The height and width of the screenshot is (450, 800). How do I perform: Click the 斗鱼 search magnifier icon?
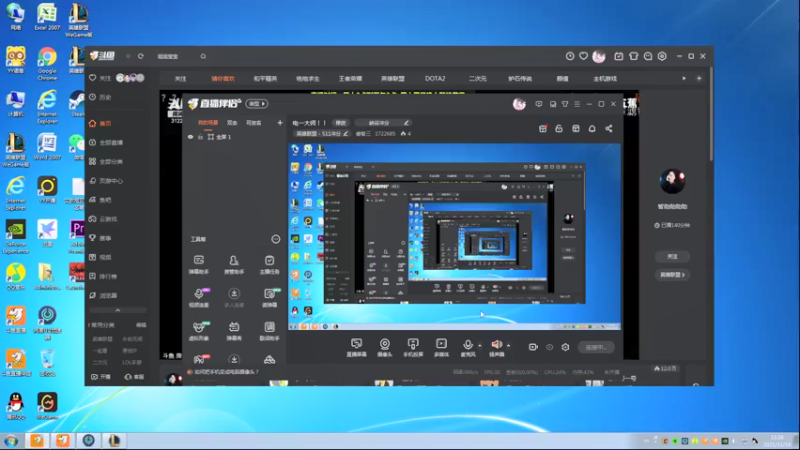[203, 56]
